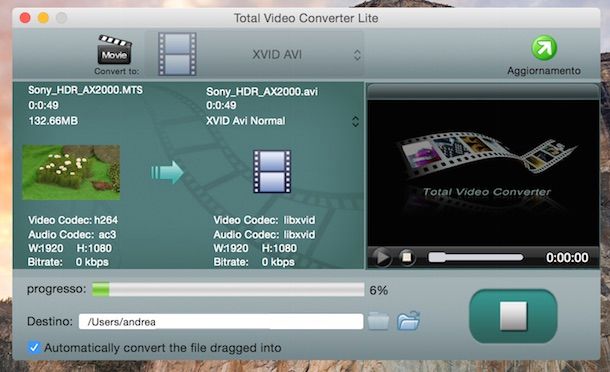The image size is (610, 372).
Task: Click the gray folder icon next to Destino
Action: click(x=378, y=321)
